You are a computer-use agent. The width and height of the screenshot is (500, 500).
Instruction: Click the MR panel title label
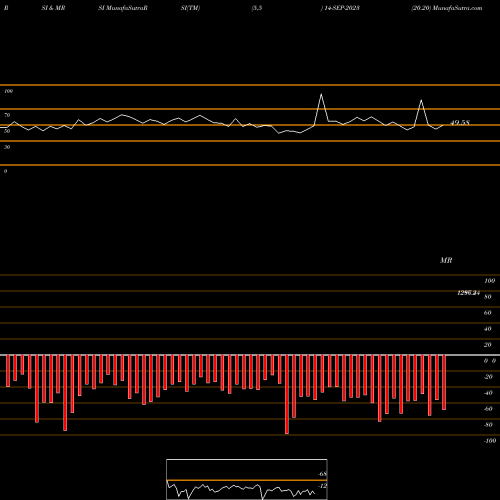point(446,260)
